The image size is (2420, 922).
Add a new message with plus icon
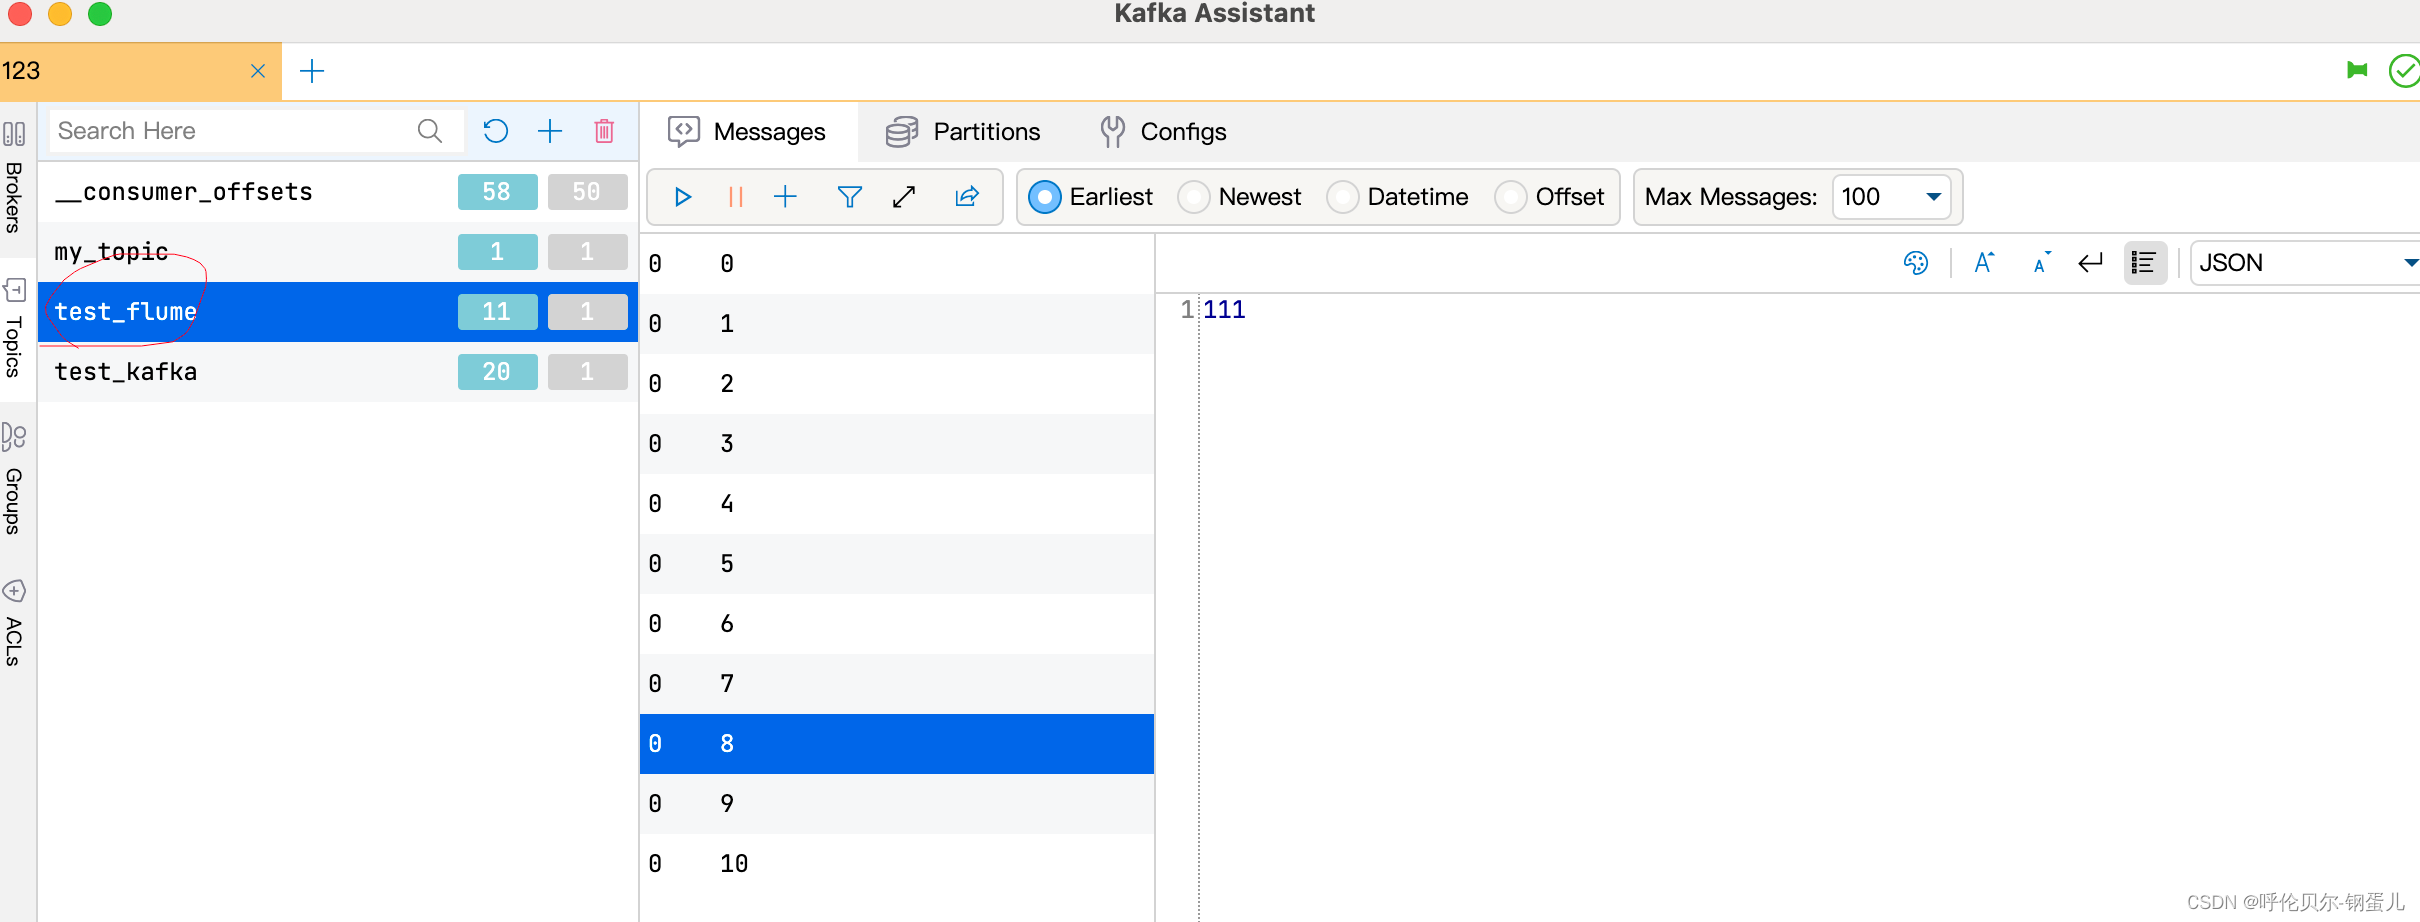click(786, 197)
